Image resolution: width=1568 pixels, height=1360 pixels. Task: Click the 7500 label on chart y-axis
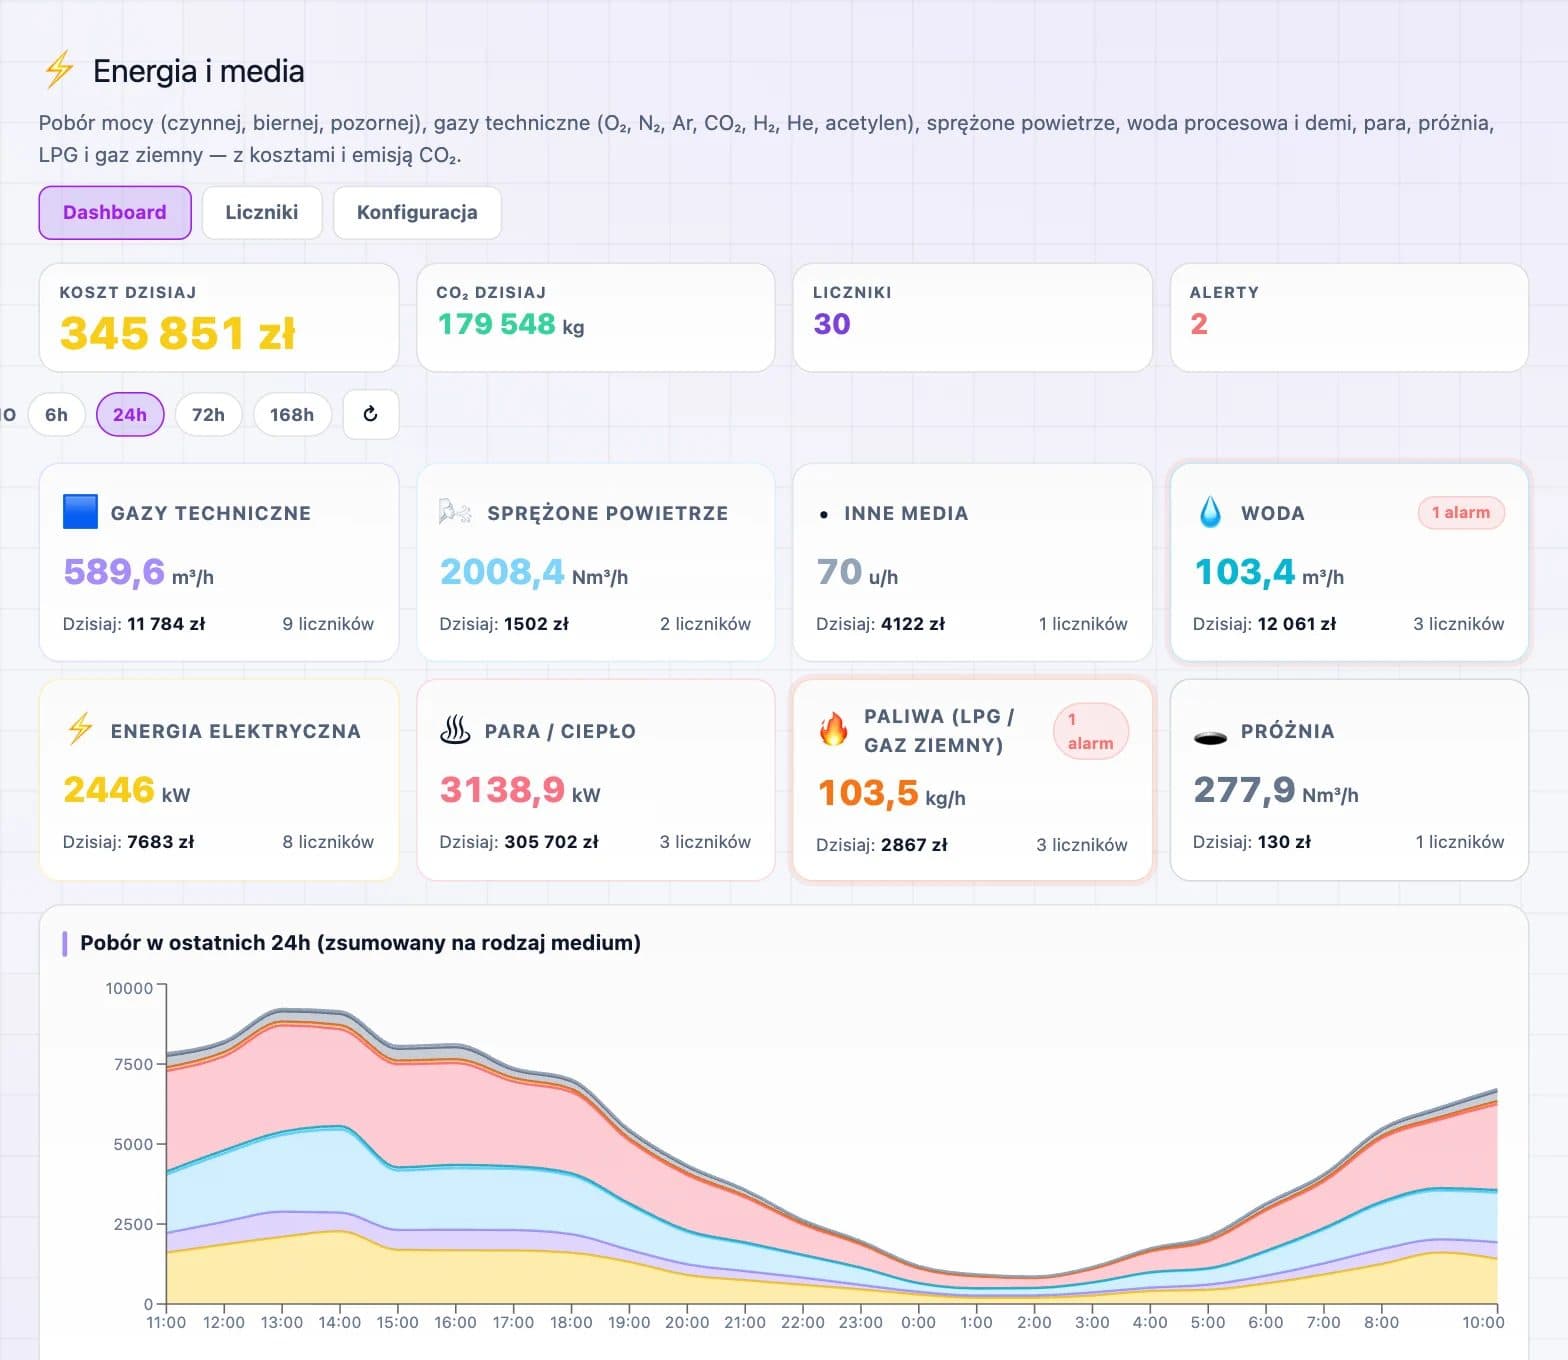pos(133,1064)
